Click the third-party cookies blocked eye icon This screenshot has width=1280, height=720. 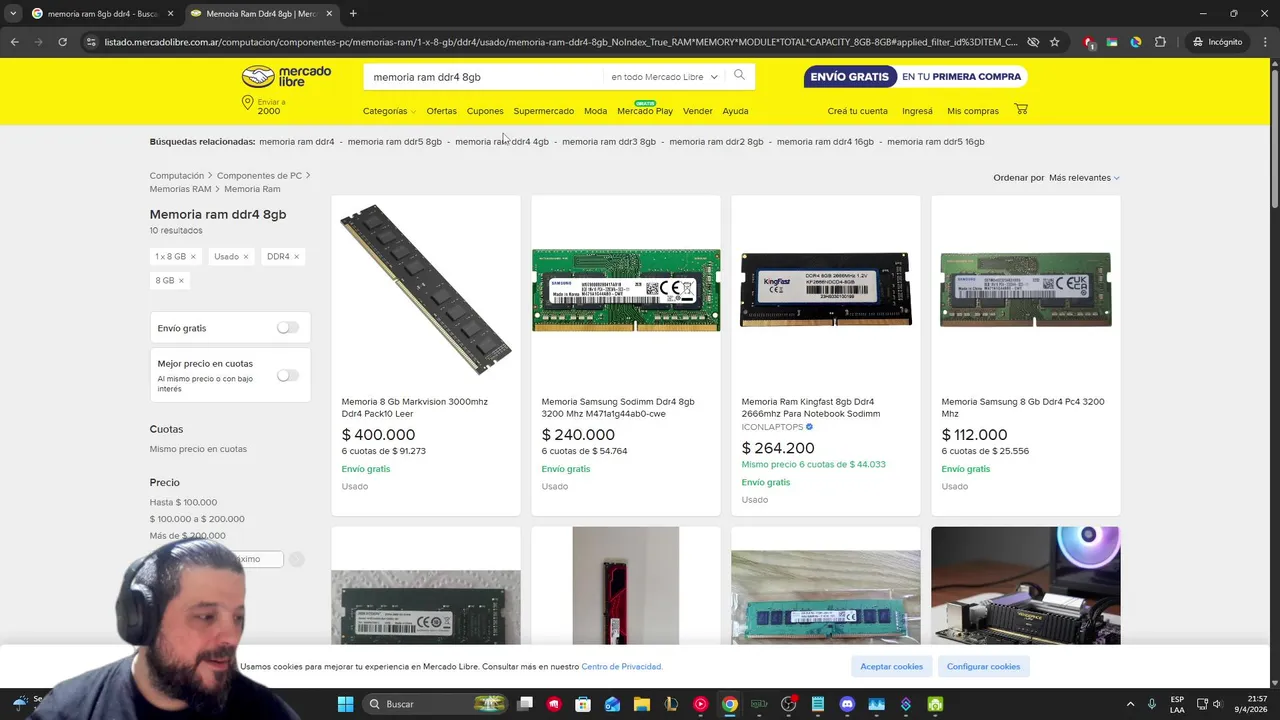pos(1033,42)
